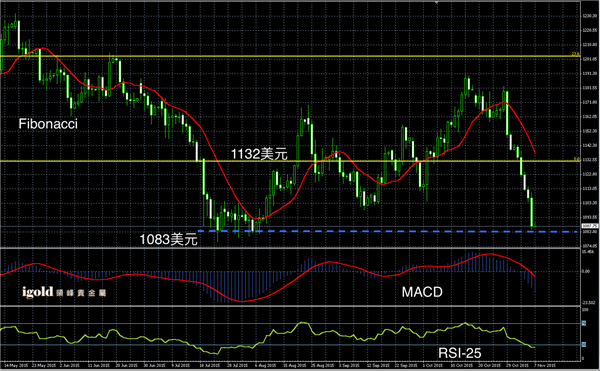Image resolution: width=600 pixels, height=371 pixels.
Task: Click the RSI upper level marker box
Action: (584, 324)
